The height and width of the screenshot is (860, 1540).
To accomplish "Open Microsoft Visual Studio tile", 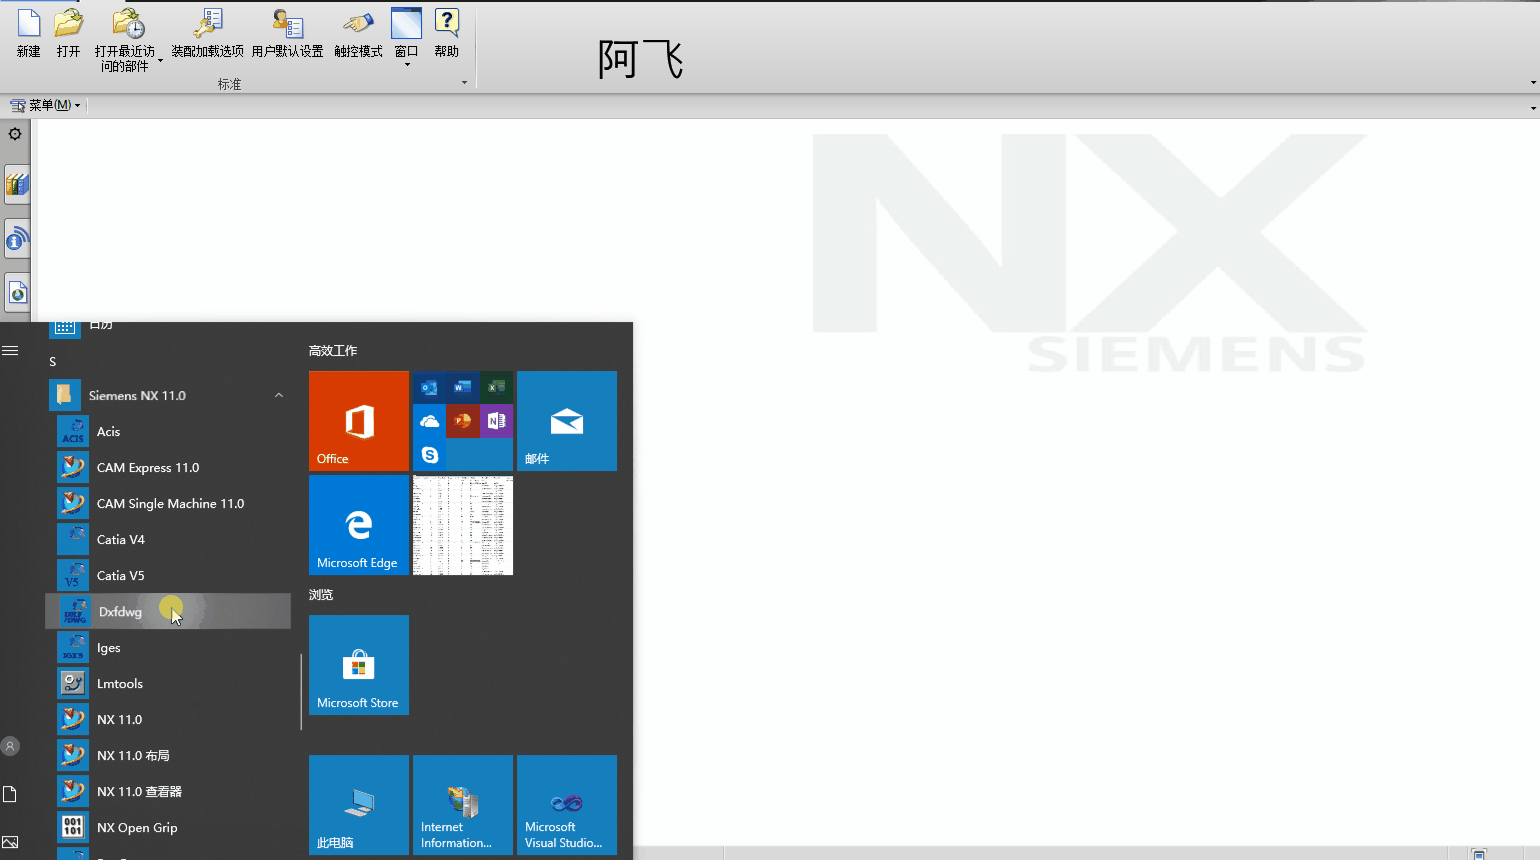I will 567,805.
